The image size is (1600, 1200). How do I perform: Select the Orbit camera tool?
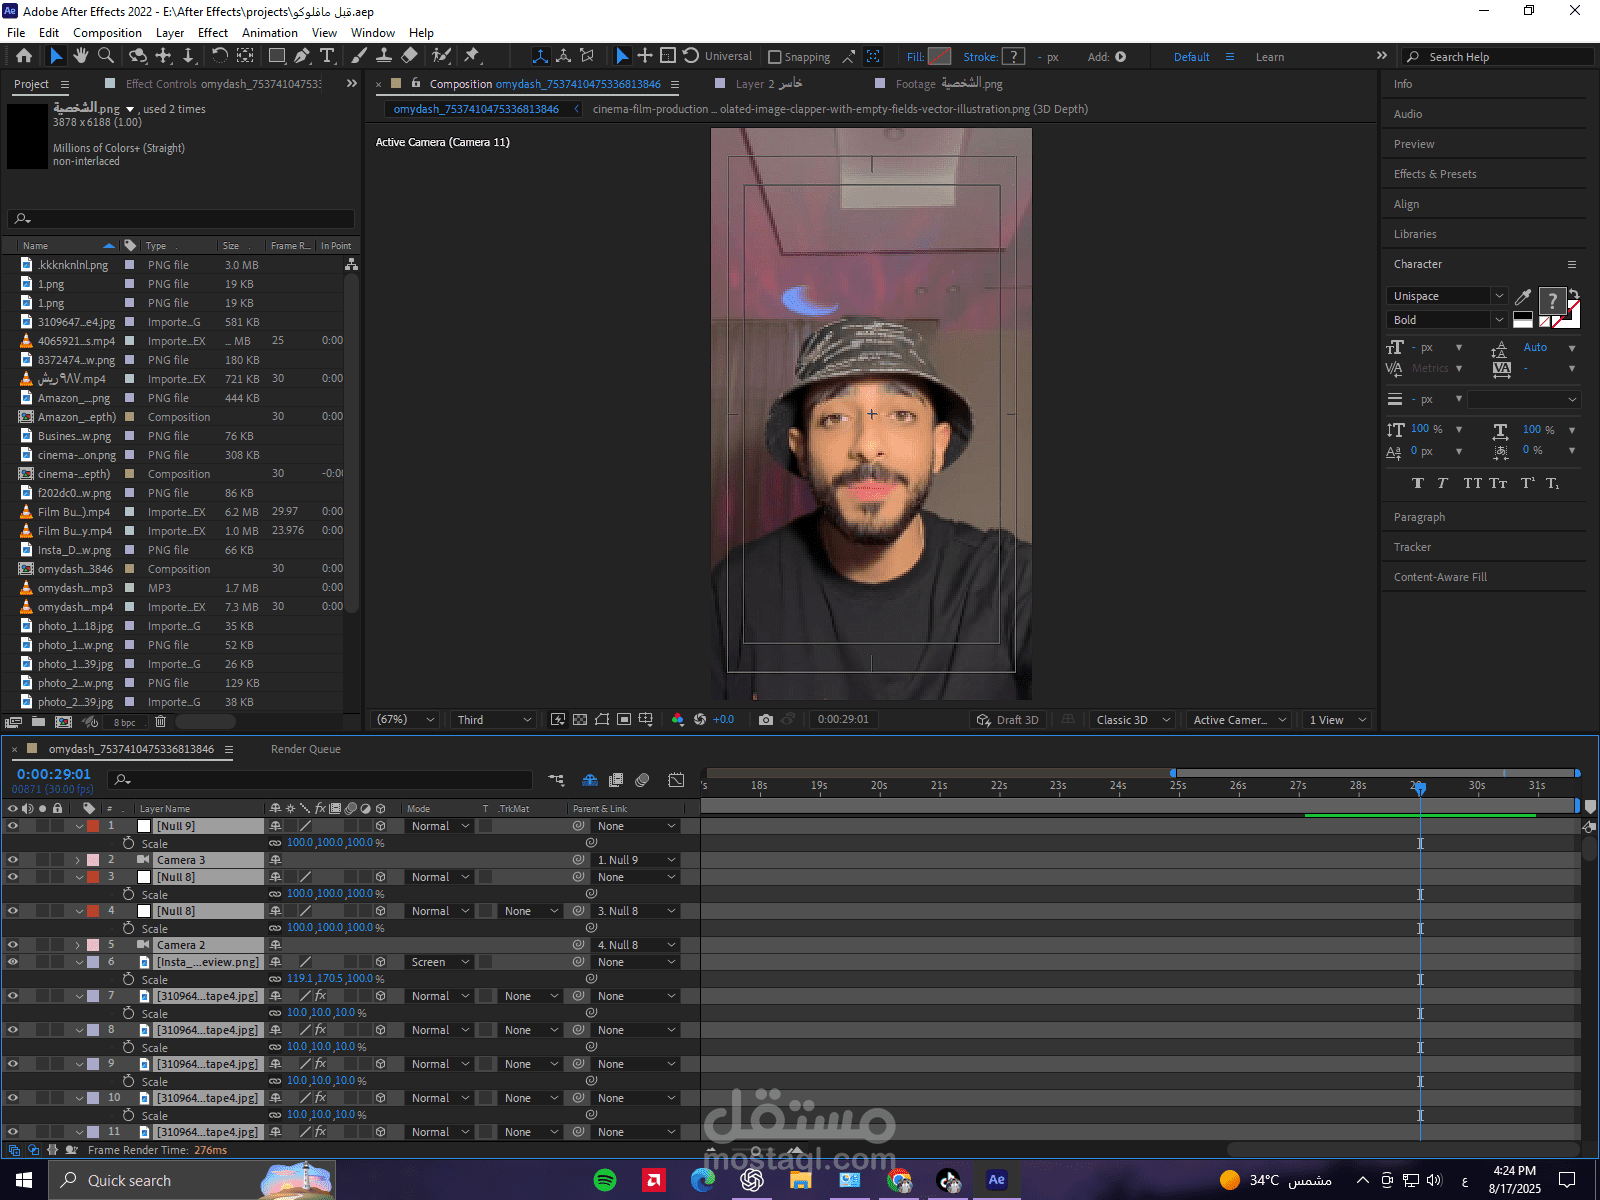click(x=138, y=56)
